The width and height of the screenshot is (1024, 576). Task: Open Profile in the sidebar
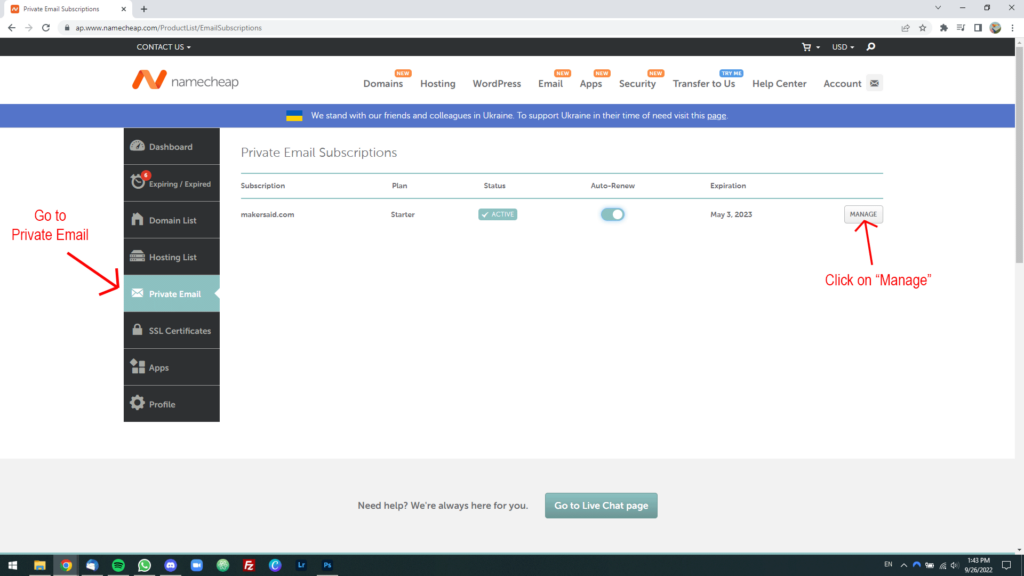click(172, 404)
